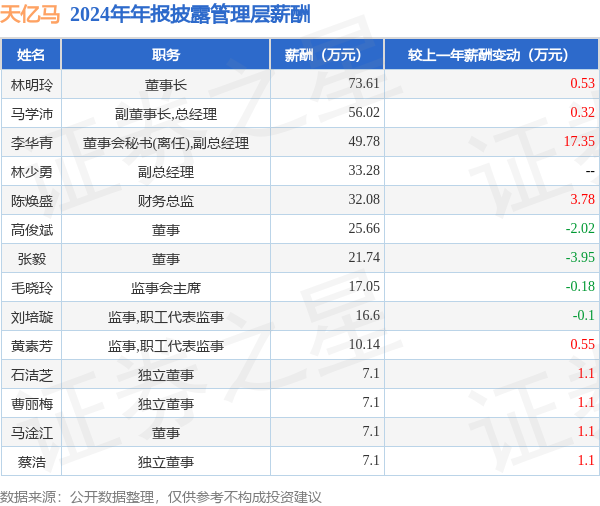Viewport: 600px width, 506px height.
Task: Click salary value 25.66
Action: pyautogui.click(x=364, y=229)
